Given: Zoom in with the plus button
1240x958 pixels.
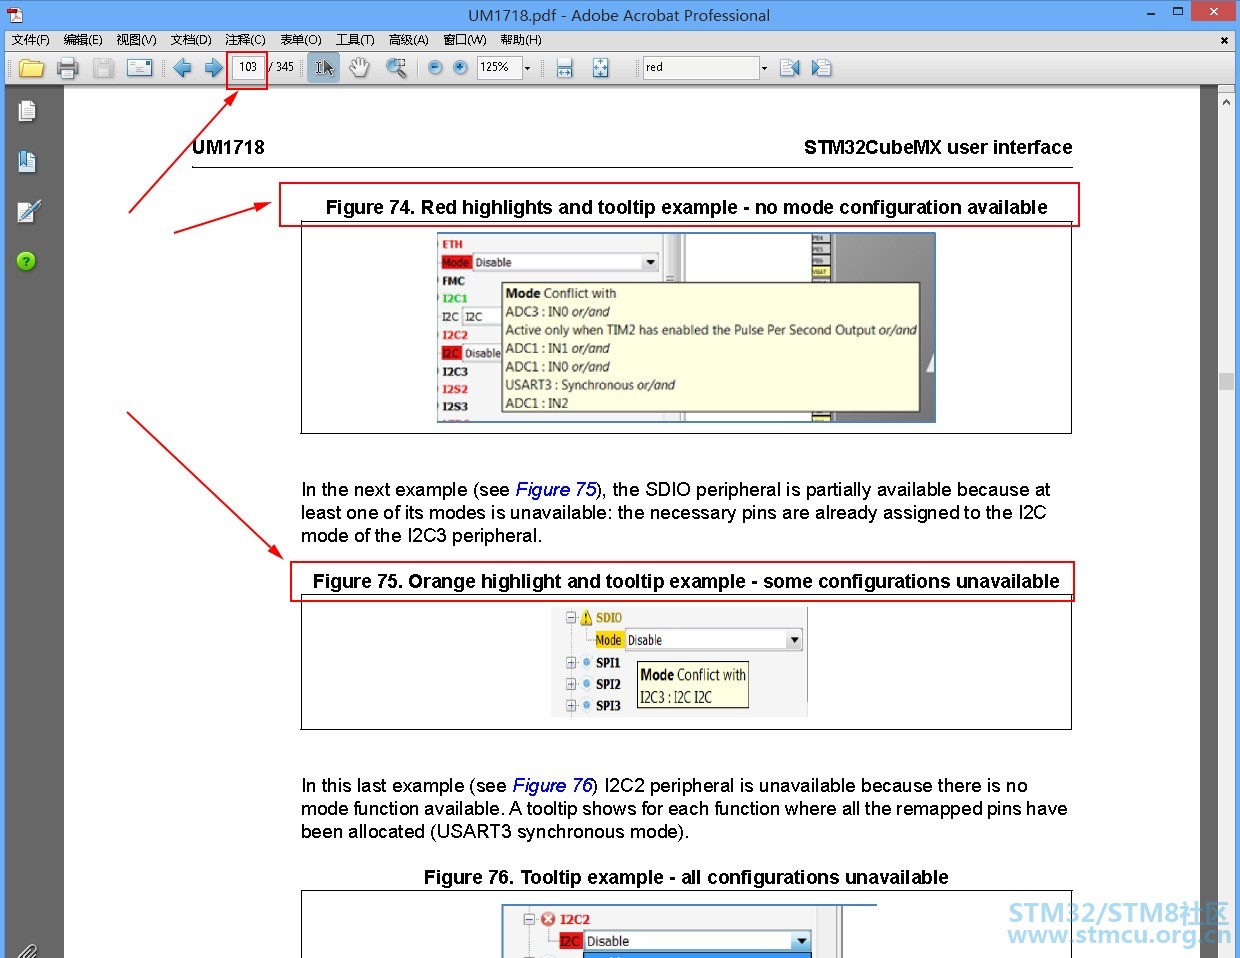Looking at the screenshot, I should (460, 68).
